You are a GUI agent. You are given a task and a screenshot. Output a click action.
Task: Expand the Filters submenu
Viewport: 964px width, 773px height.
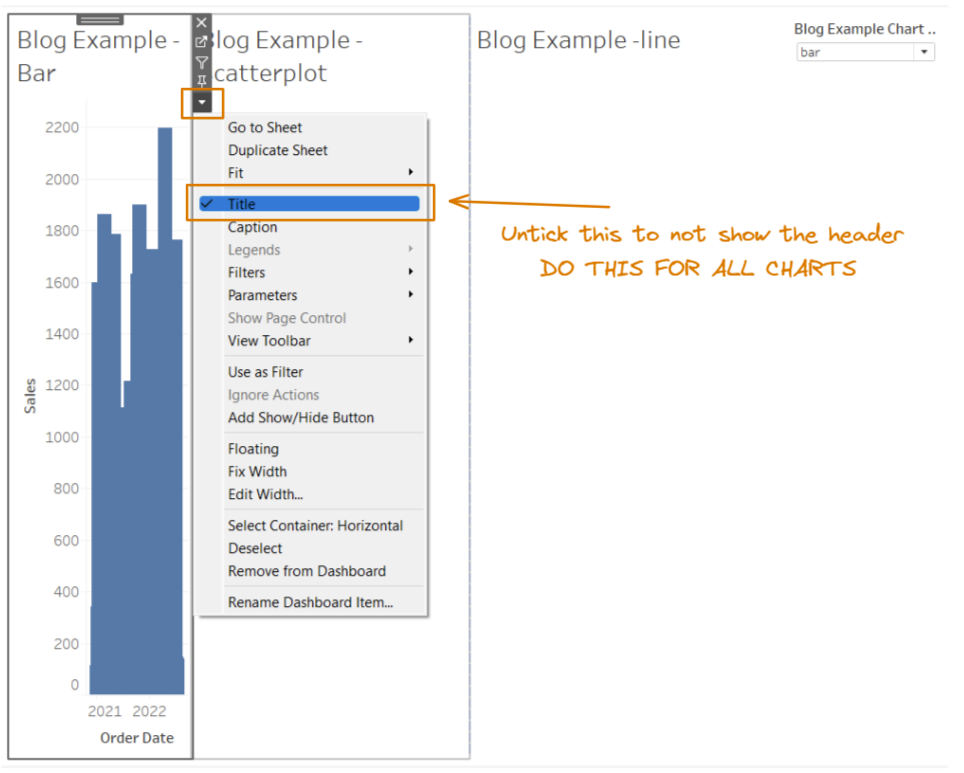[246, 272]
